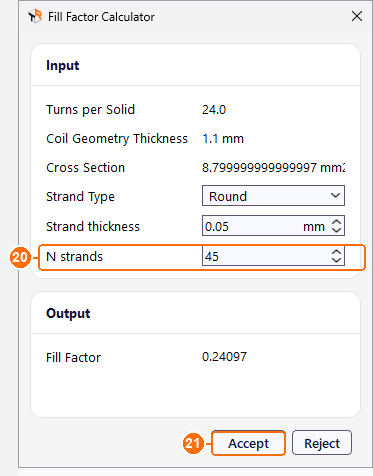373x476 pixels.
Task: Click the Coil Geometry Thickness label
Action: coord(117,139)
